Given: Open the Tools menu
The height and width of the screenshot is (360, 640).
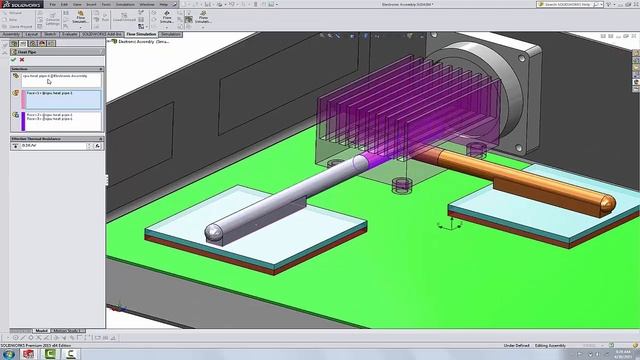Looking at the screenshot, I should click(106, 4).
